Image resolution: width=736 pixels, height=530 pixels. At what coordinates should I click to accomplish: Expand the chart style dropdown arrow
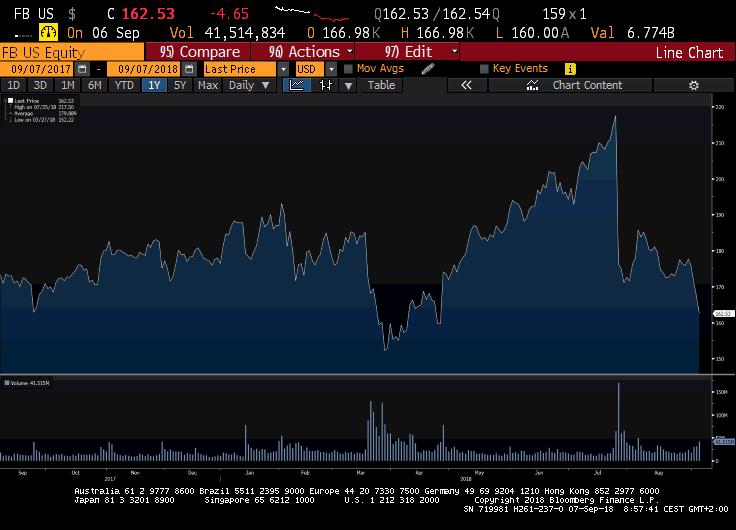(348, 85)
